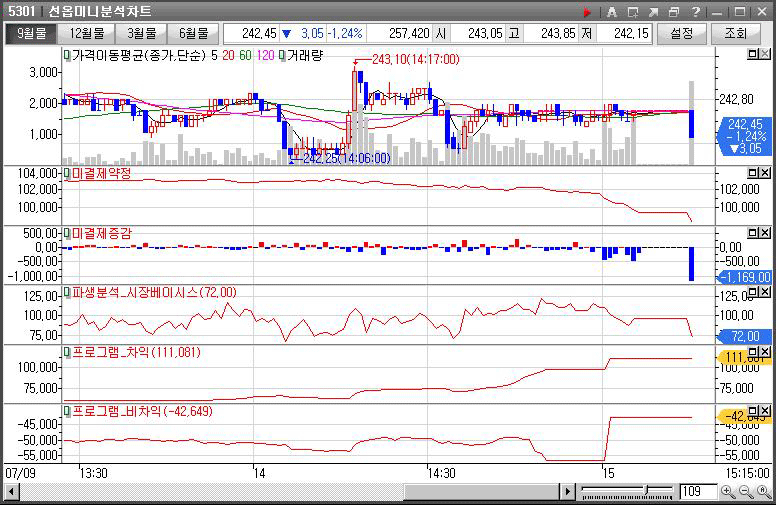
Task: Zoom out using the minus magnifier
Action: (x=744, y=492)
